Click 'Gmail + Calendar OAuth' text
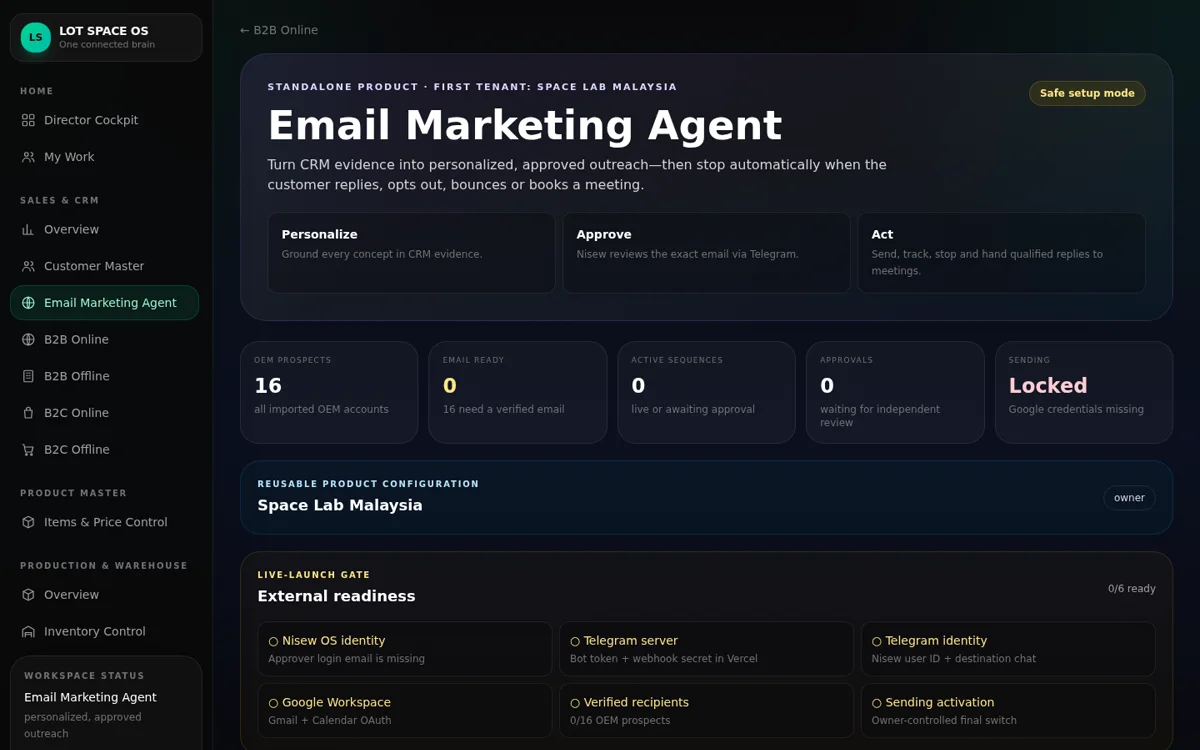1200x750 pixels. [x=330, y=721]
